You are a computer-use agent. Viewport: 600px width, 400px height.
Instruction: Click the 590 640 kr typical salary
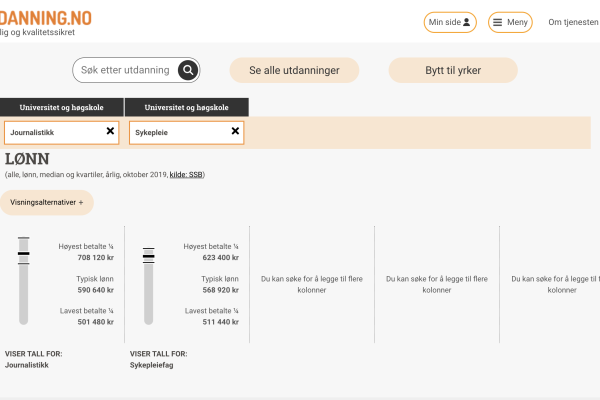click(x=96, y=290)
